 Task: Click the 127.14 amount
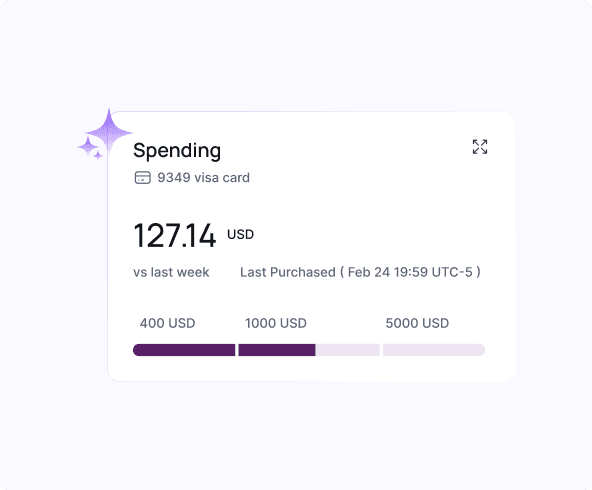[174, 236]
